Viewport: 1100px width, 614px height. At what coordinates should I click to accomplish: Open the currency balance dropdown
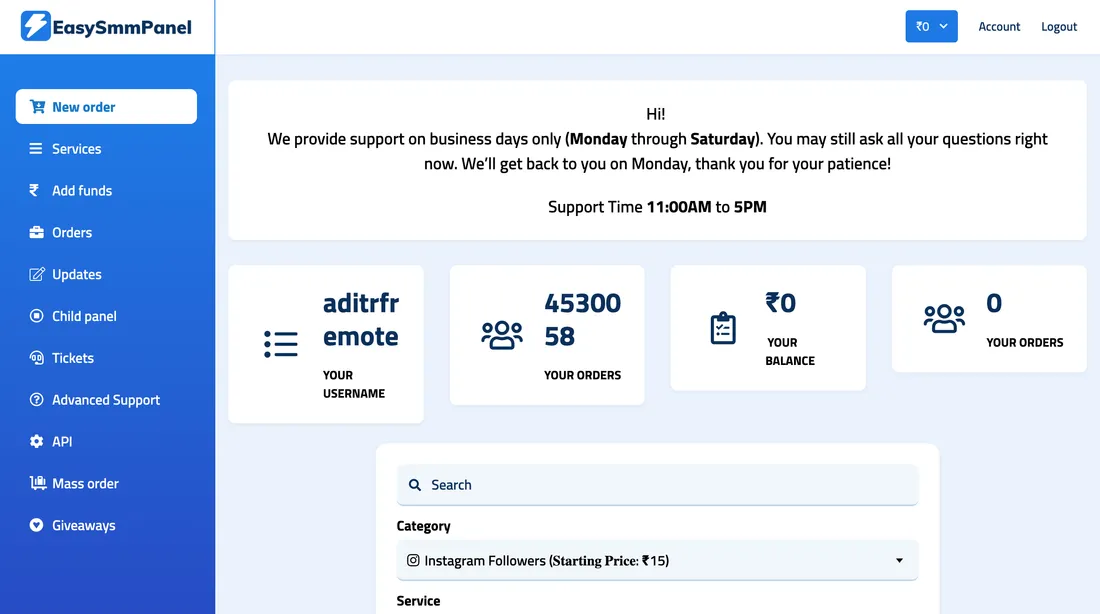931,26
